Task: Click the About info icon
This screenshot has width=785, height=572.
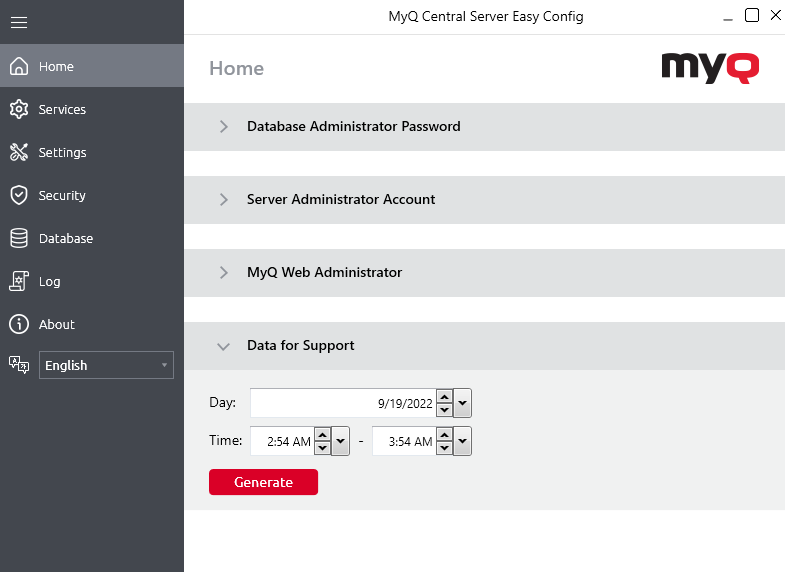Action: tap(18, 325)
